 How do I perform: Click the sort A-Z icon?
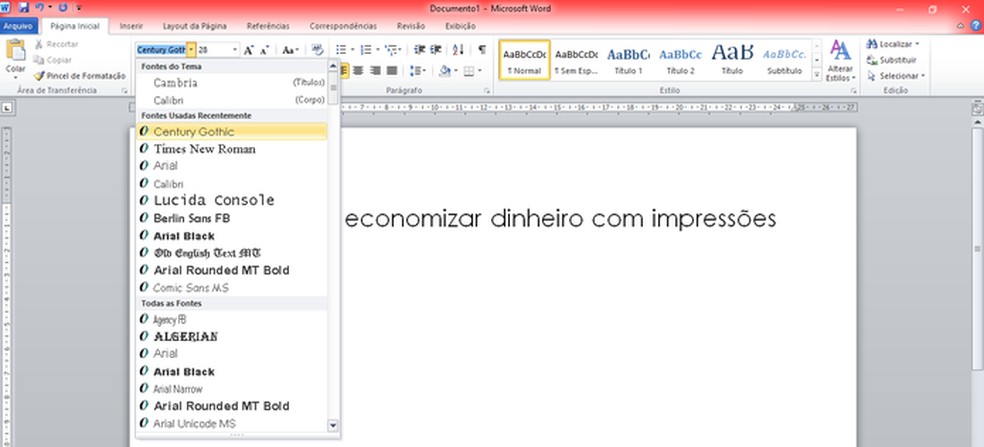[458, 50]
